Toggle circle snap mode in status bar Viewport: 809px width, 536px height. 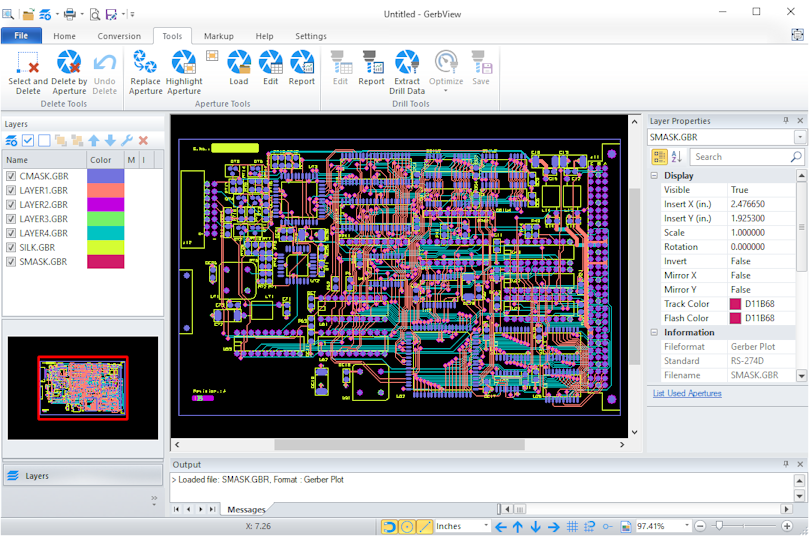[x=407, y=526]
